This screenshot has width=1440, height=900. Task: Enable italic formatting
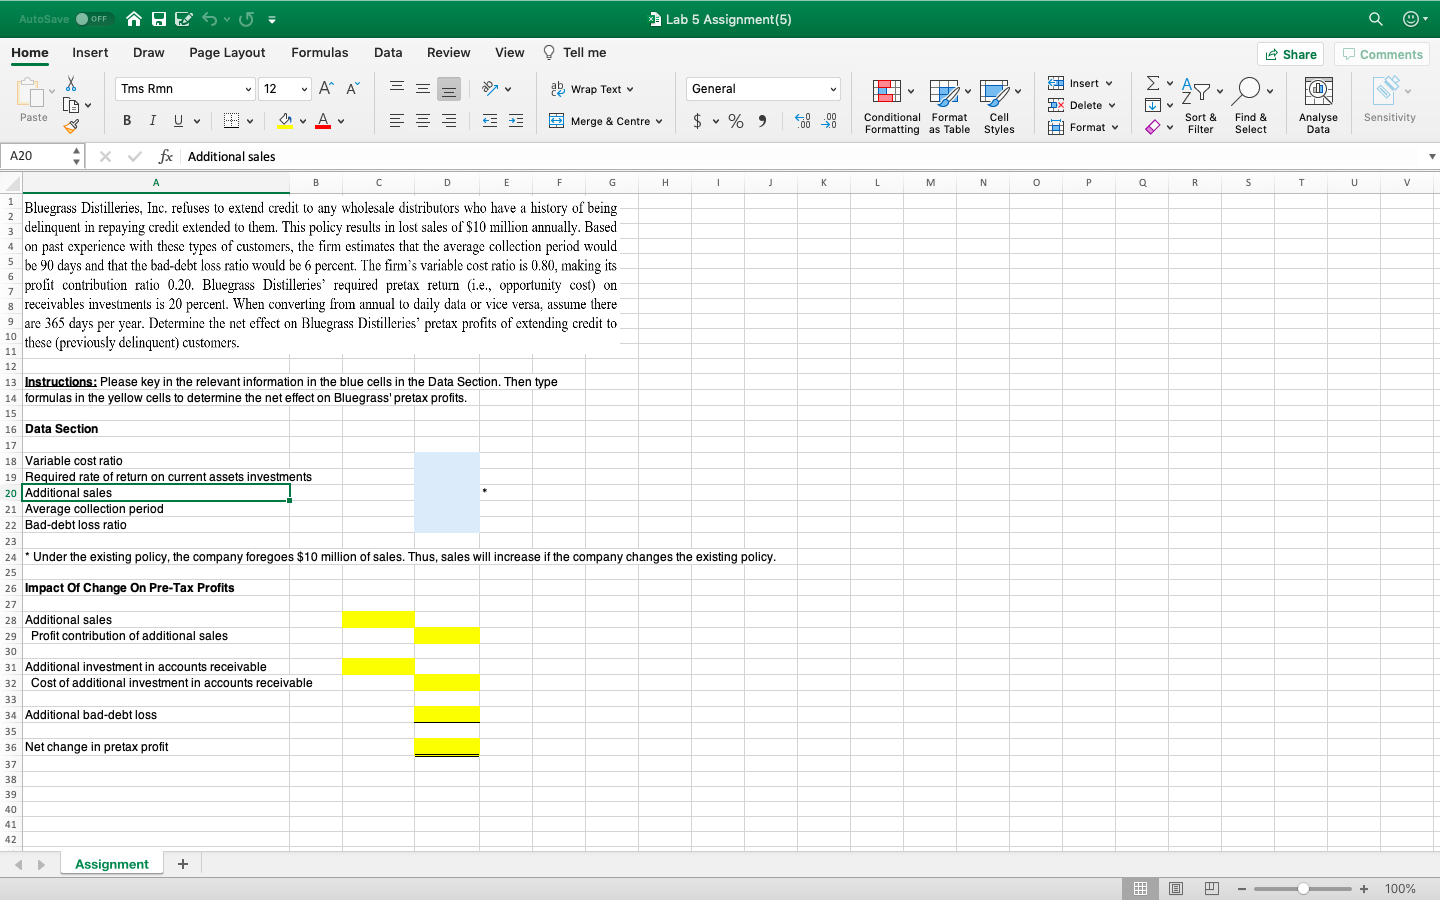[151, 120]
